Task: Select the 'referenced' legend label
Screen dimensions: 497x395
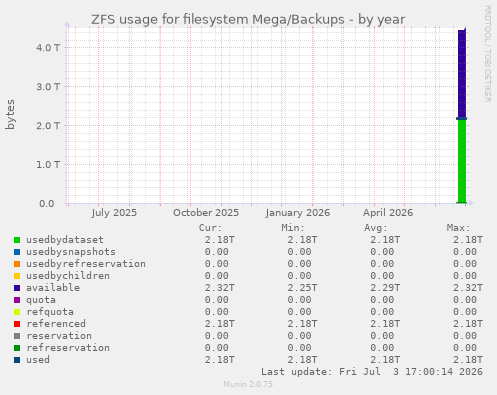Action: click(x=56, y=324)
